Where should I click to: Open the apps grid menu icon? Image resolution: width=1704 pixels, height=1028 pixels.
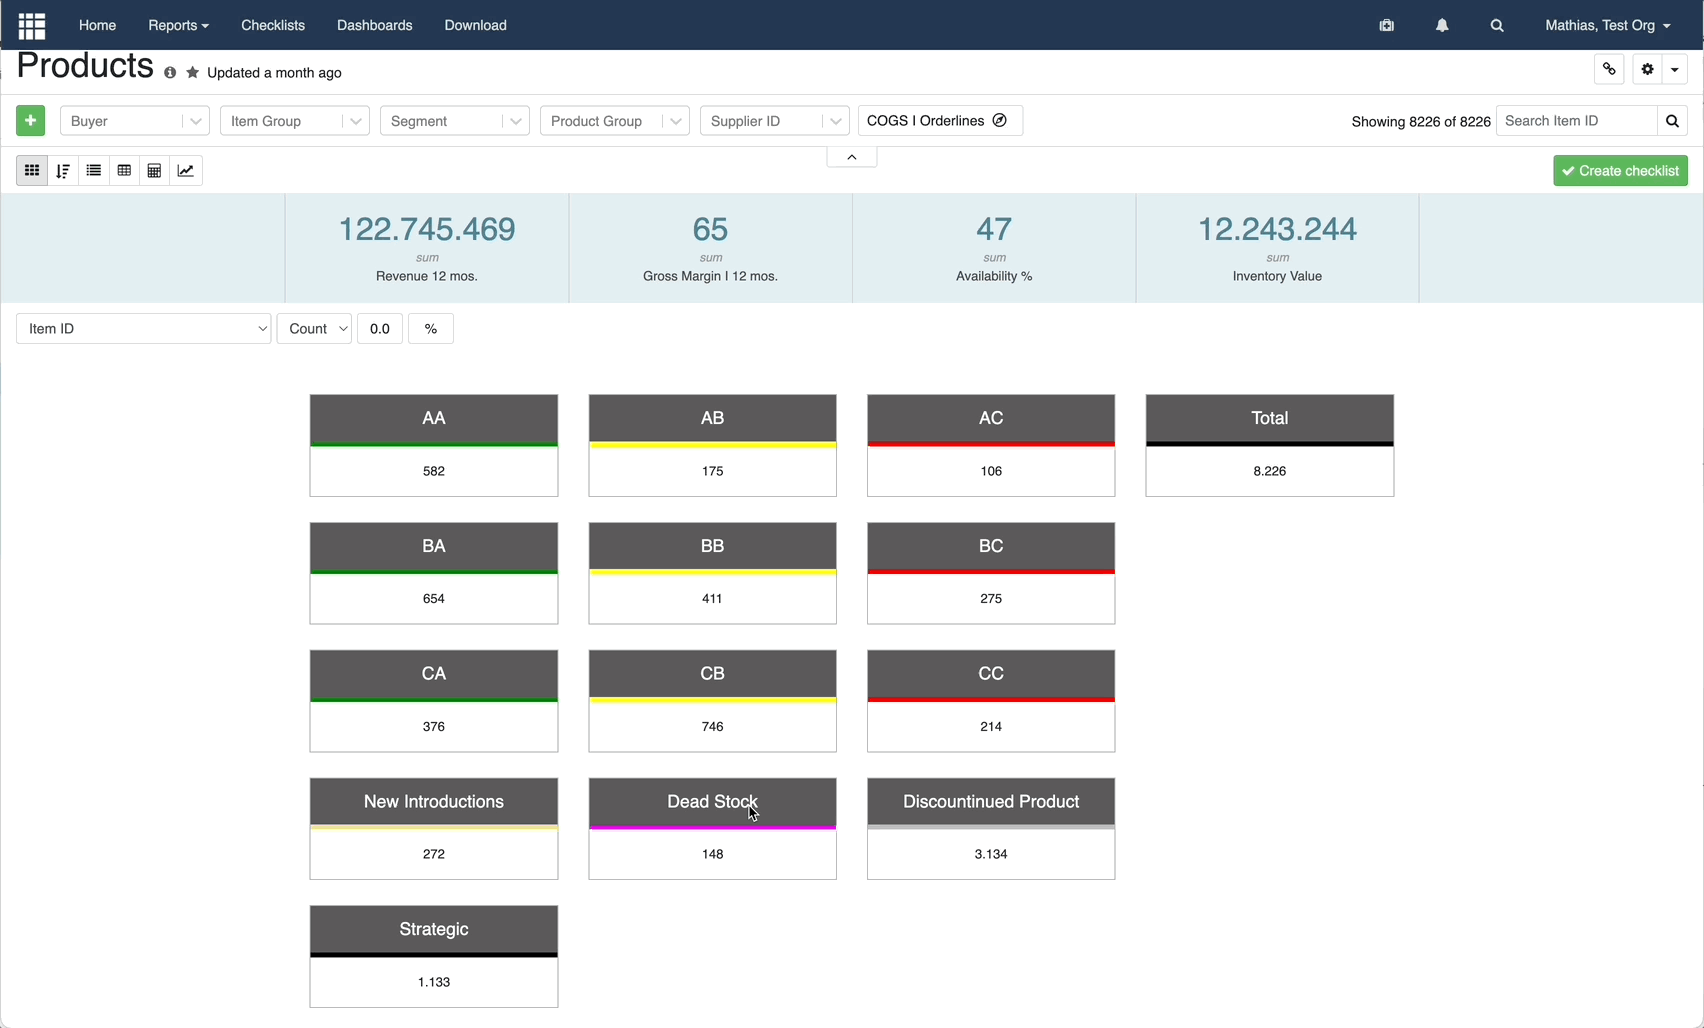click(32, 25)
